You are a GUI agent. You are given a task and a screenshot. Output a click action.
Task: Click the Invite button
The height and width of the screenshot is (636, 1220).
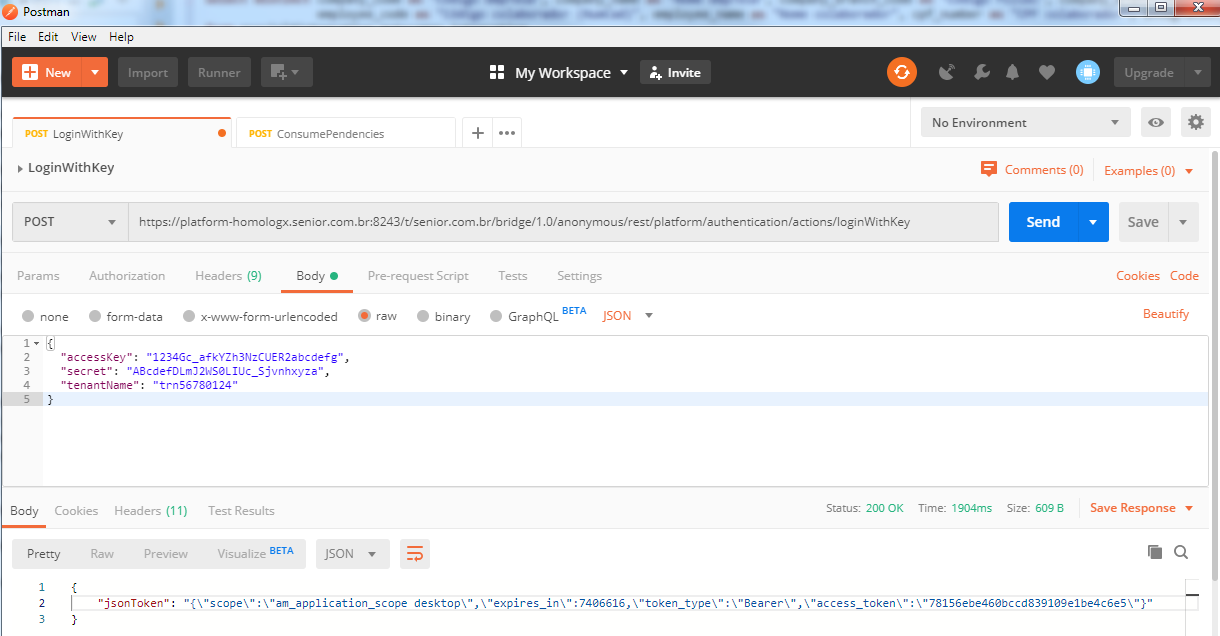675,72
